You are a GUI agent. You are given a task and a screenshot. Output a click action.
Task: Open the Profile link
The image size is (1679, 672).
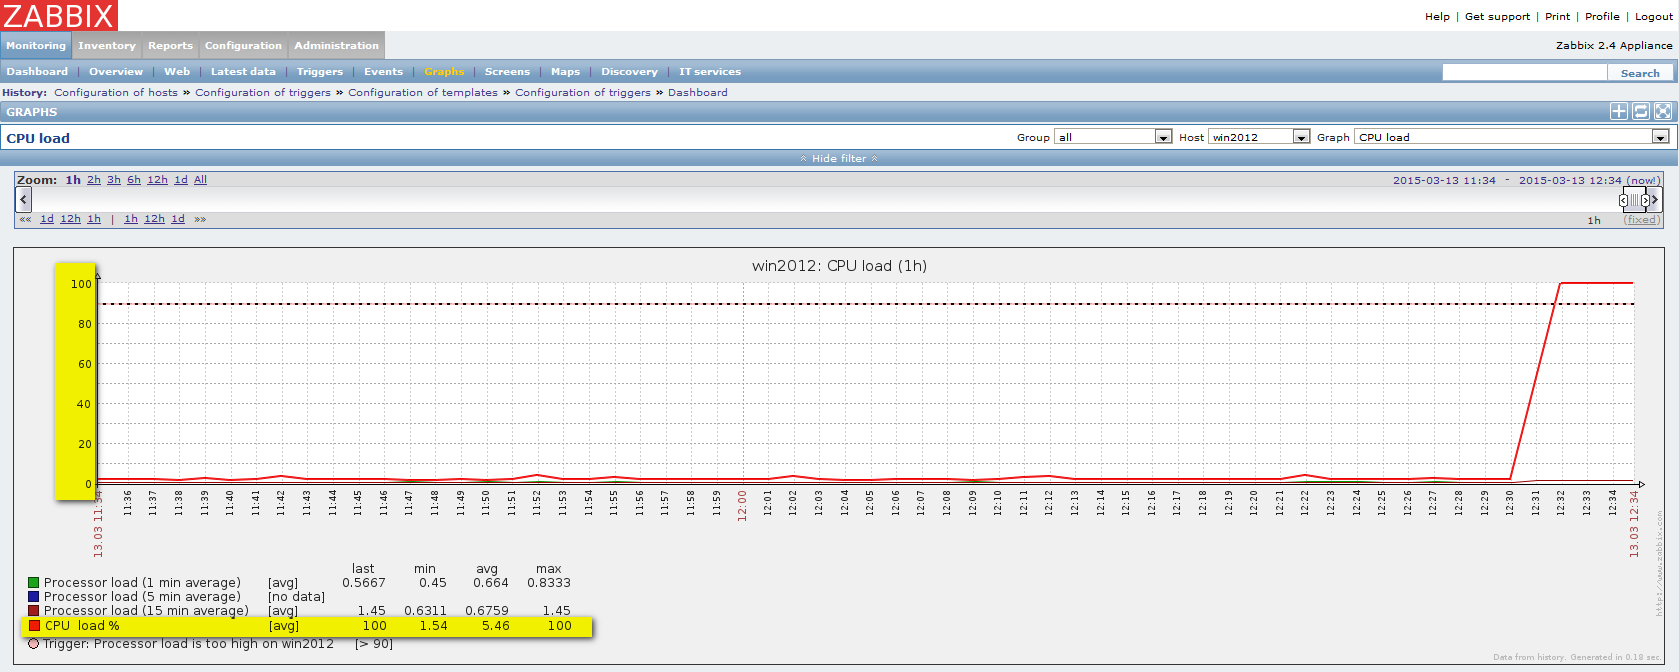pyautogui.click(x=1602, y=17)
